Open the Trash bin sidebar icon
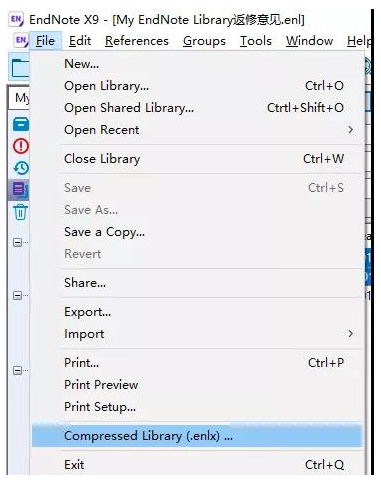The height and width of the screenshot is (484, 381). (x=20, y=212)
